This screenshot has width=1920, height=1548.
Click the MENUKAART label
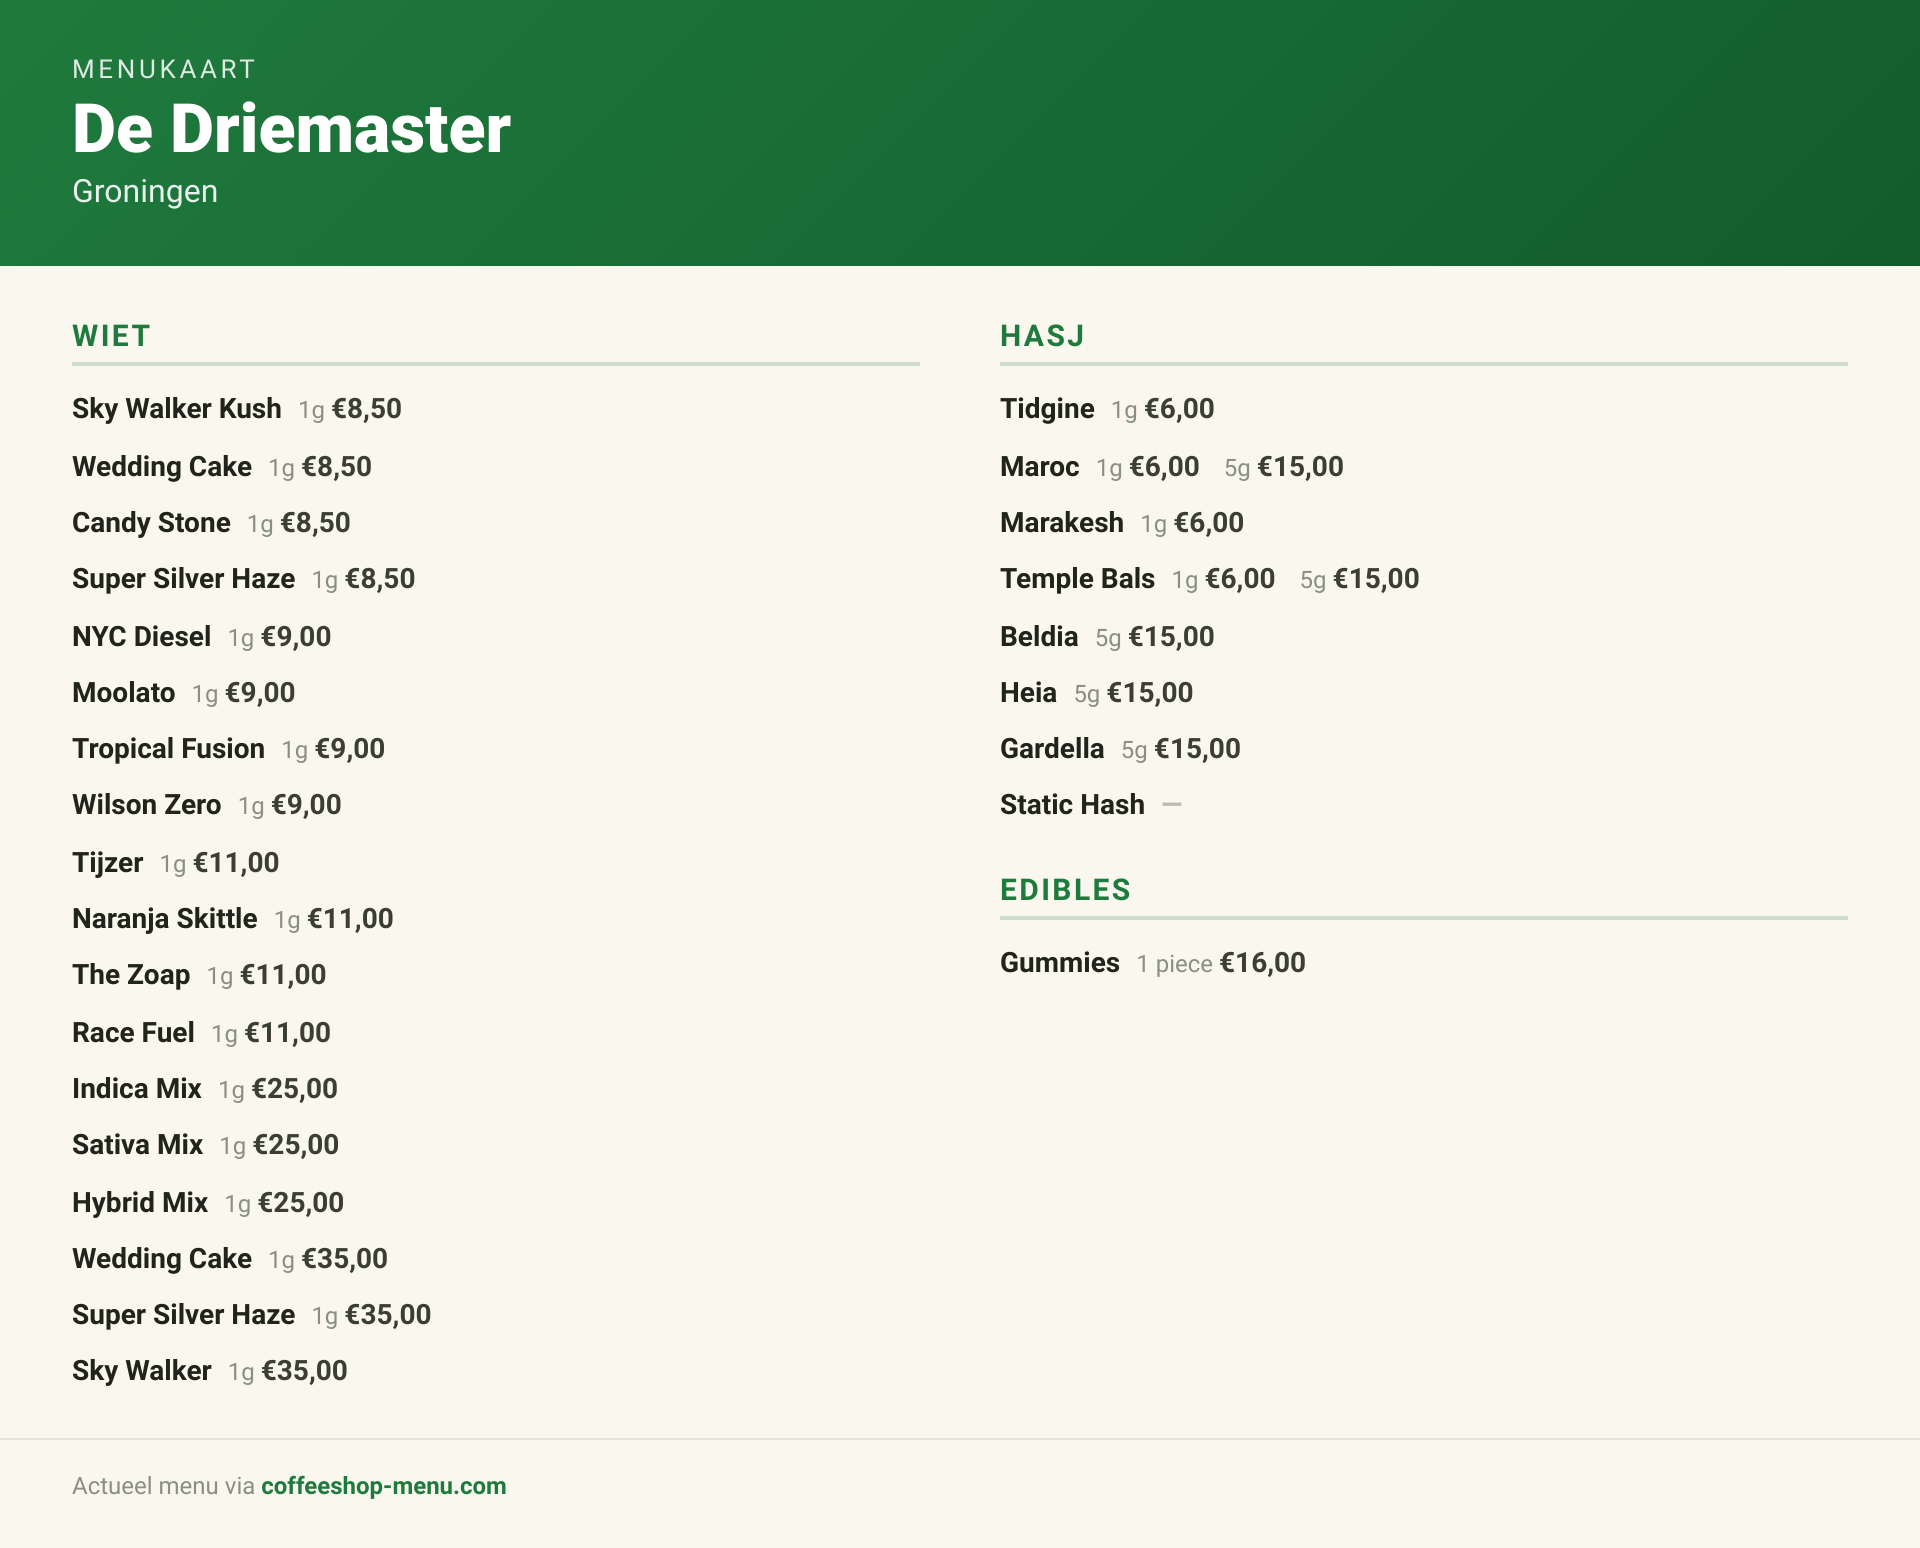coord(164,69)
